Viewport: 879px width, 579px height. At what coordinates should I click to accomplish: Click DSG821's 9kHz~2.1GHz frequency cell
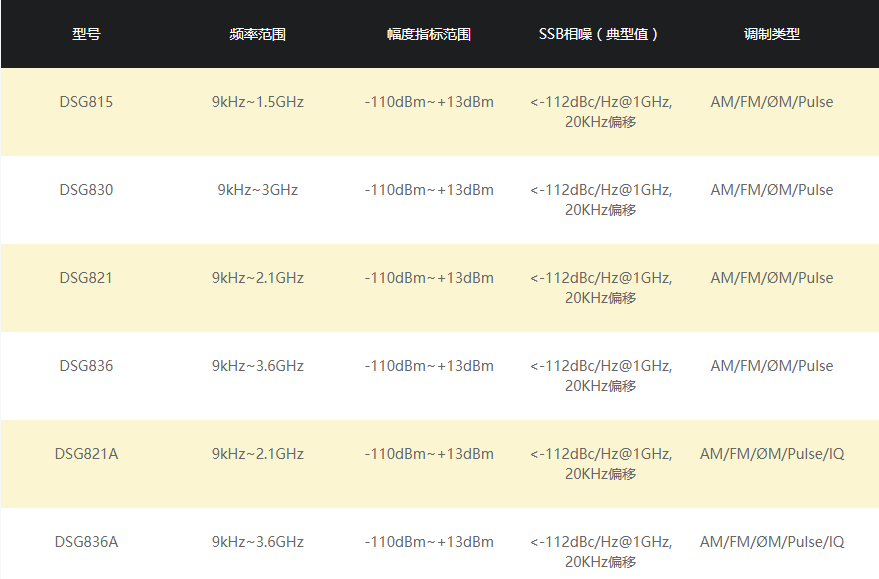[258, 278]
